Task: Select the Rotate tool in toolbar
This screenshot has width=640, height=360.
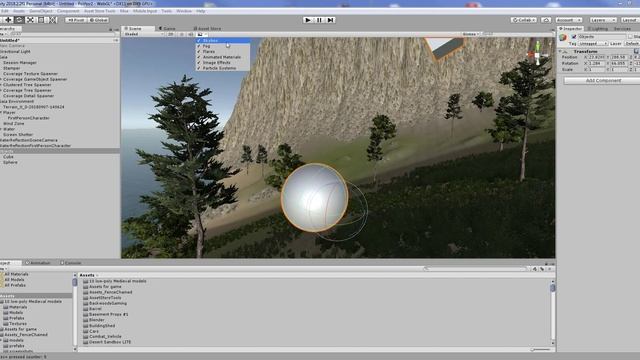Action: click(19, 20)
